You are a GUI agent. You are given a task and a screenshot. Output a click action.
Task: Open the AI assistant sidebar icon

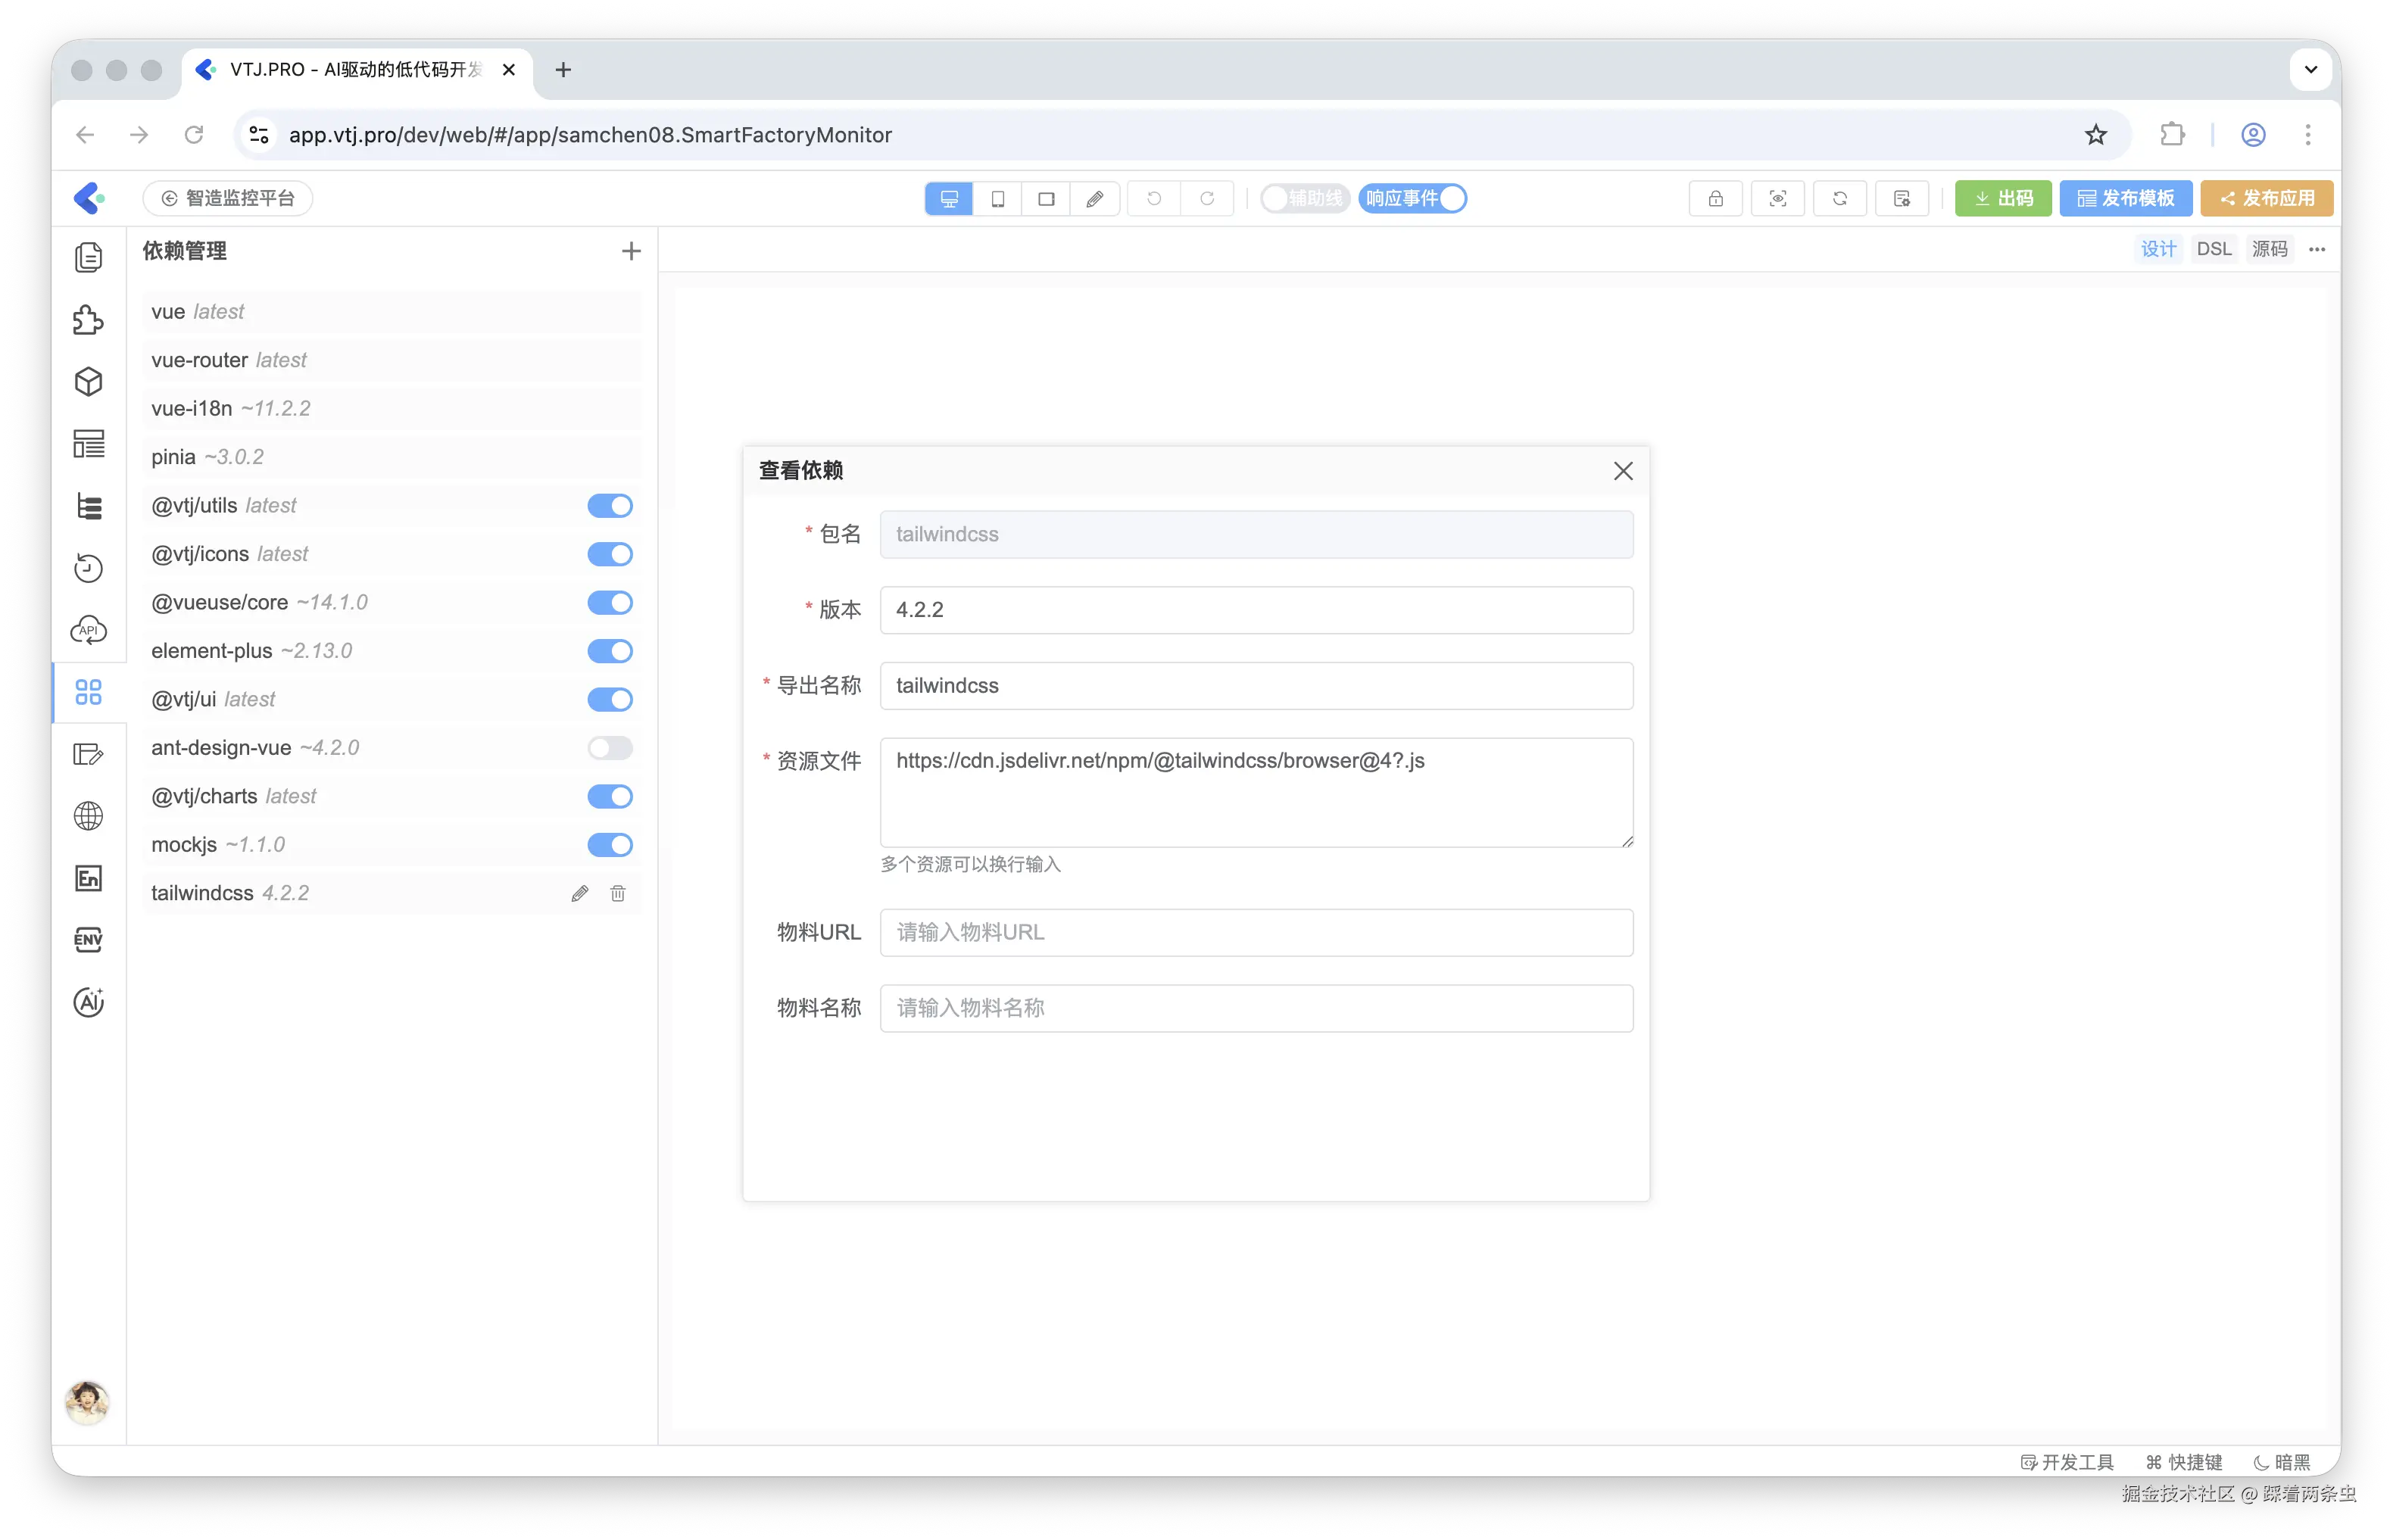coord(88,1002)
